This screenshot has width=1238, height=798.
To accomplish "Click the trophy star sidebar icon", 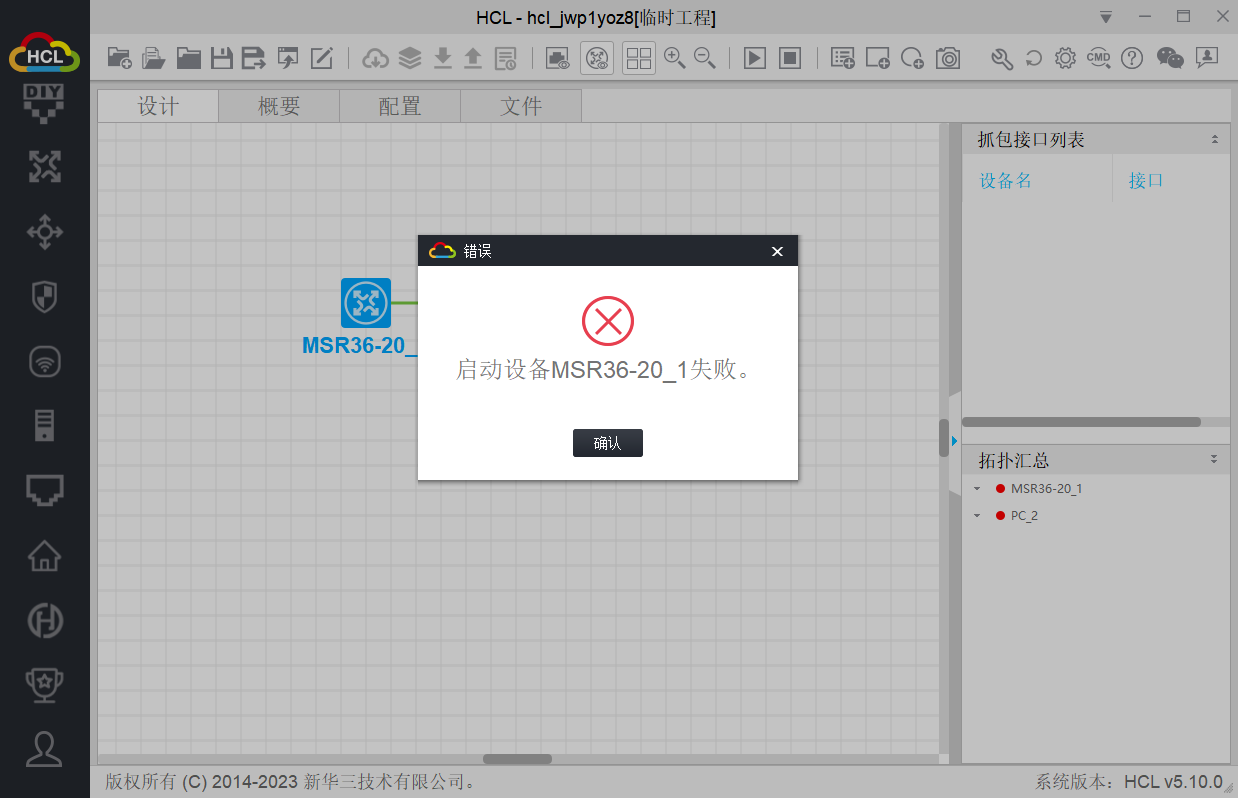I will (x=44, y=685).
